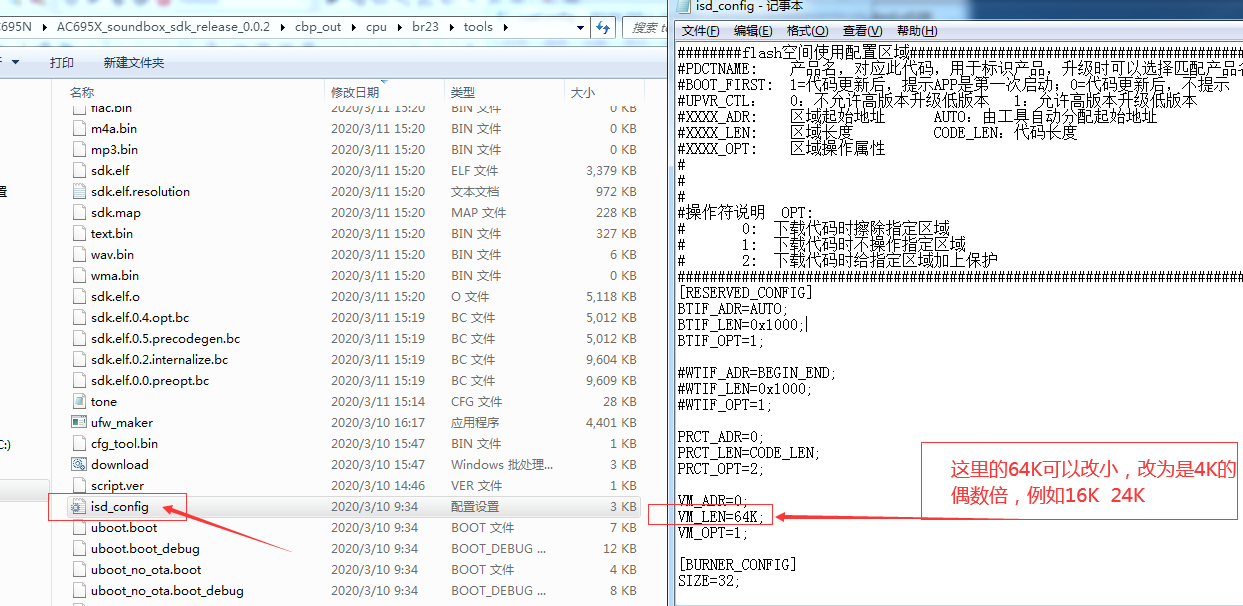Select the uboot_no_ota.boot file icon
This screenshot has height=606, width=1243.
coord(79,570)
